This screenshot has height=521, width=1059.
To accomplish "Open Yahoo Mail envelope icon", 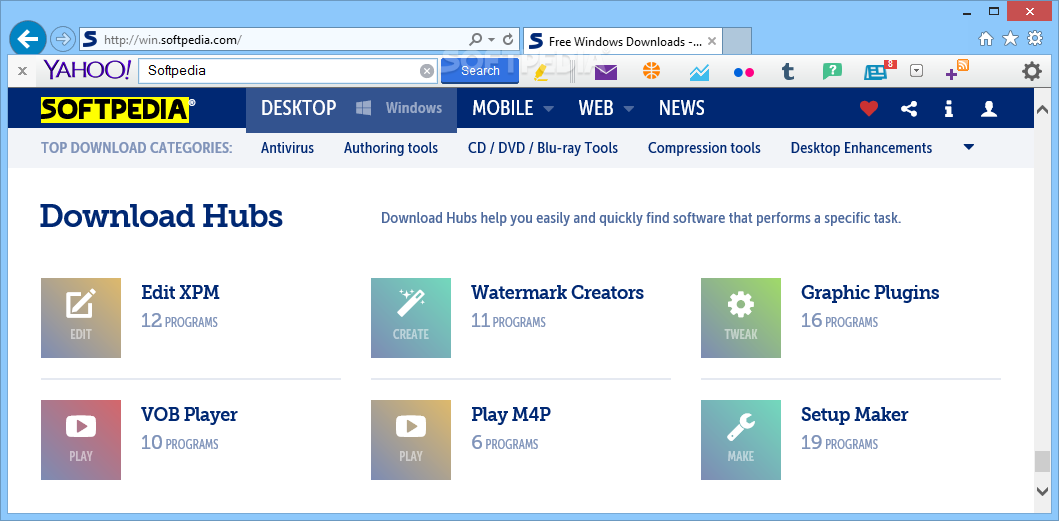I will (x=606, y=71).
